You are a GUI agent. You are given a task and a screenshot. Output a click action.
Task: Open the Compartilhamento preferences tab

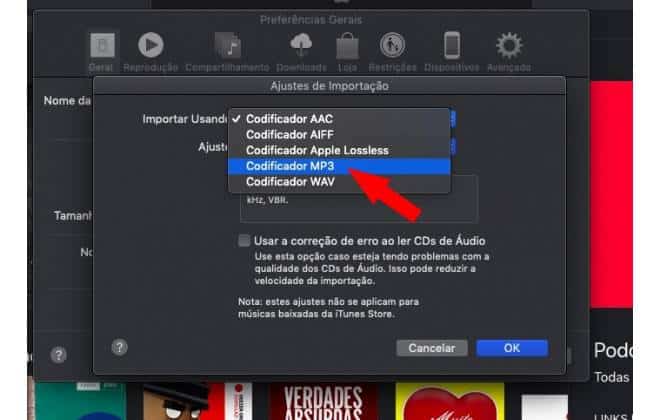click(x=227, y=51)
